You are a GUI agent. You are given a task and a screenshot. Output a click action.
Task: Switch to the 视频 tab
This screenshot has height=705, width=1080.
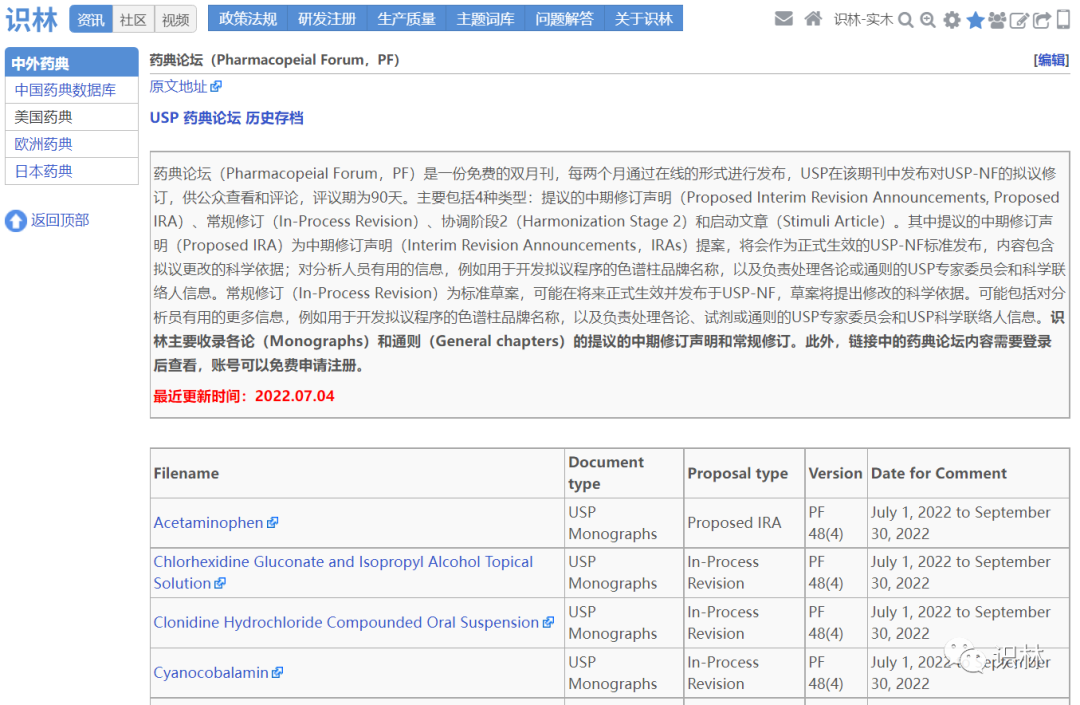[x=176, y=19]
